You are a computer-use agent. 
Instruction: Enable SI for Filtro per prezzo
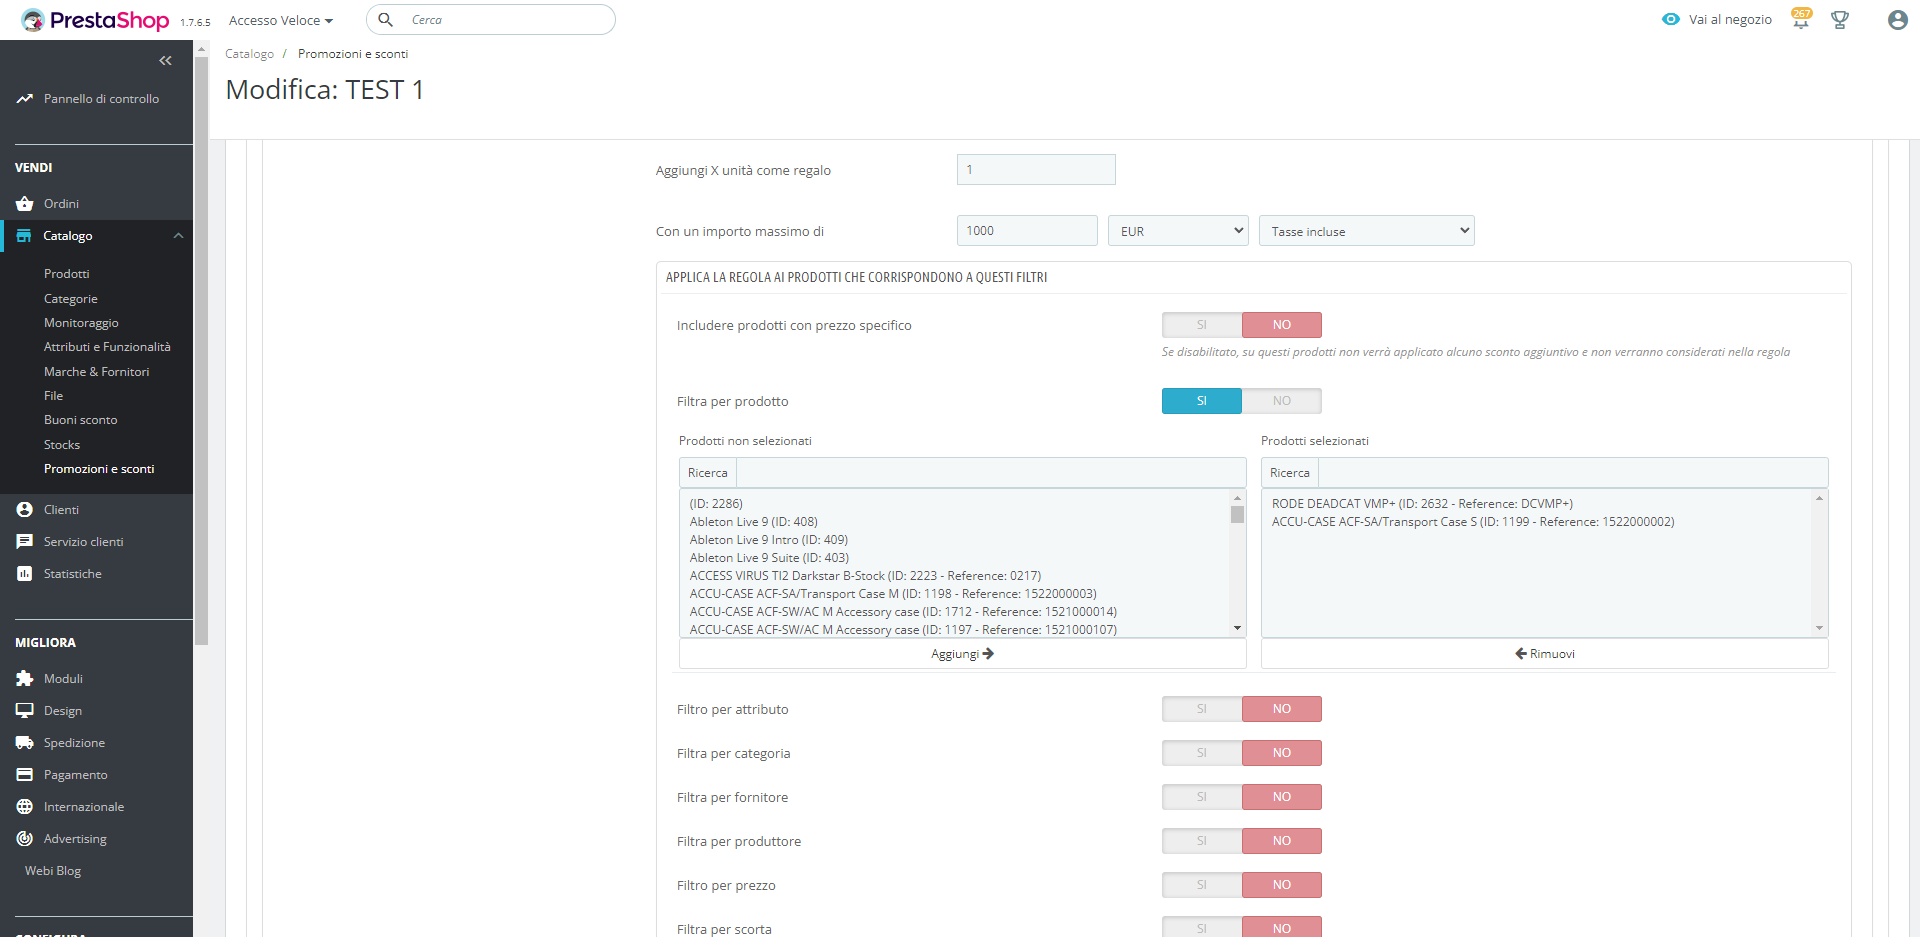(1202, 885)
